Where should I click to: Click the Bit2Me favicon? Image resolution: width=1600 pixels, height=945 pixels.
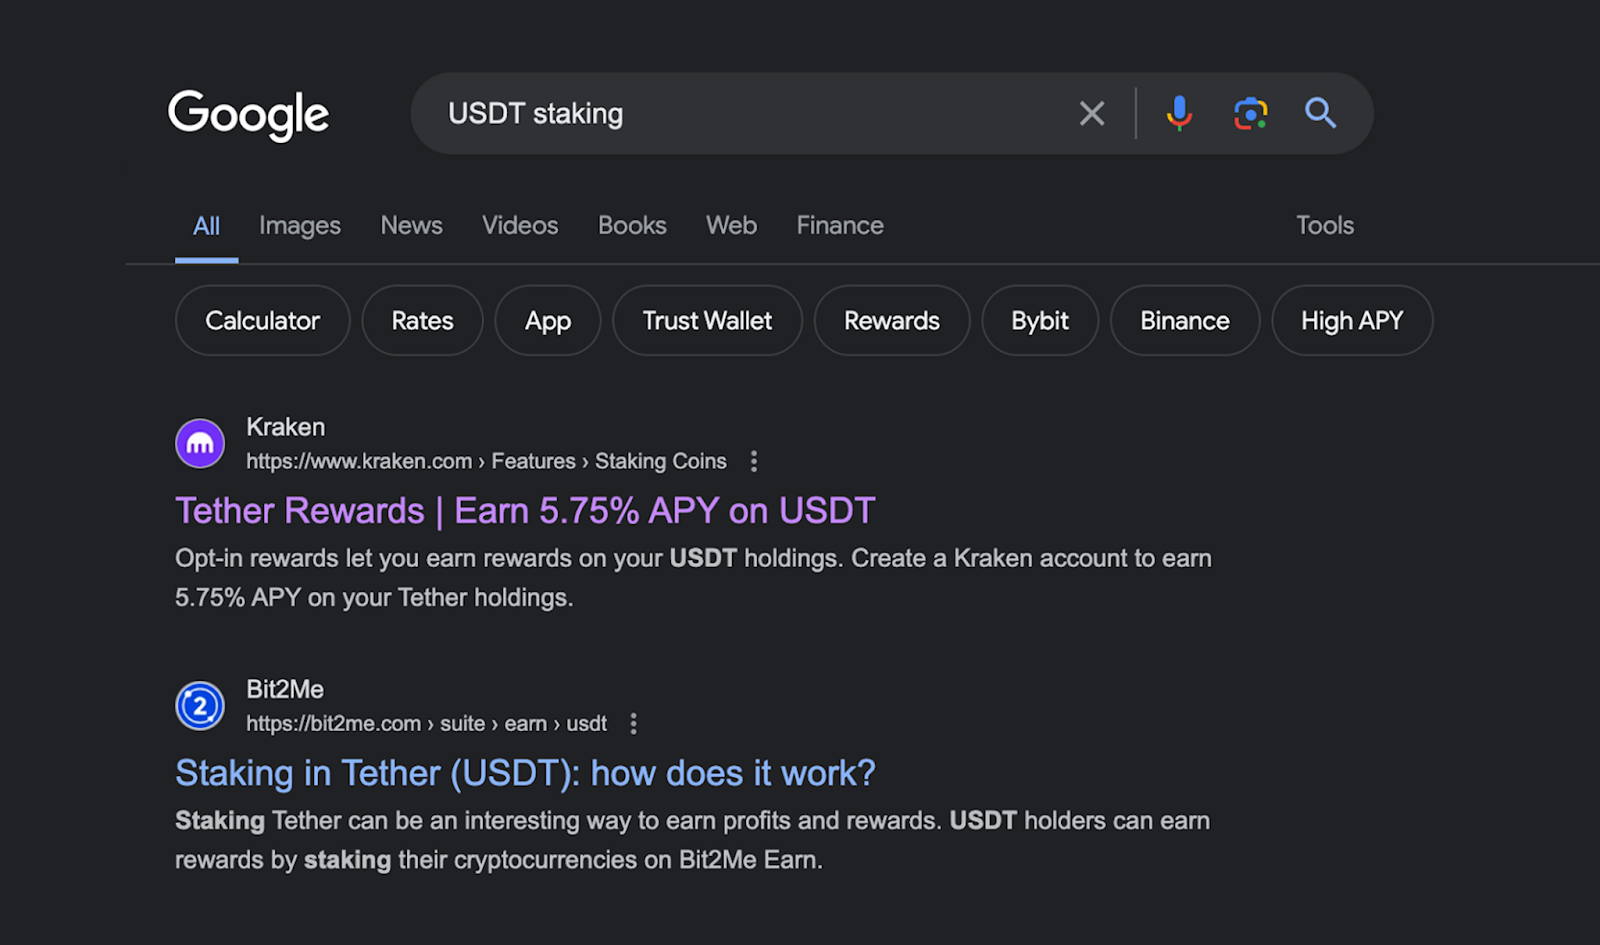(200, 706)
